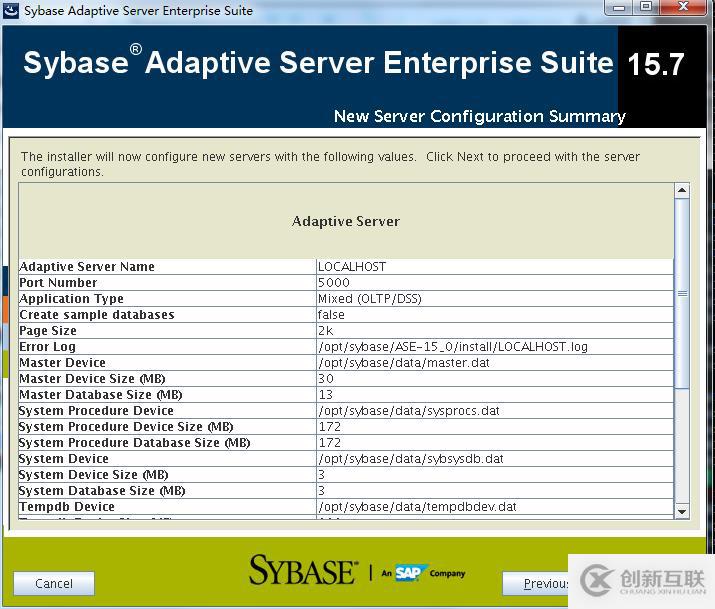Click the Master Device Size (MB) label
Screen dimensions: 715x609
(92, 379)
